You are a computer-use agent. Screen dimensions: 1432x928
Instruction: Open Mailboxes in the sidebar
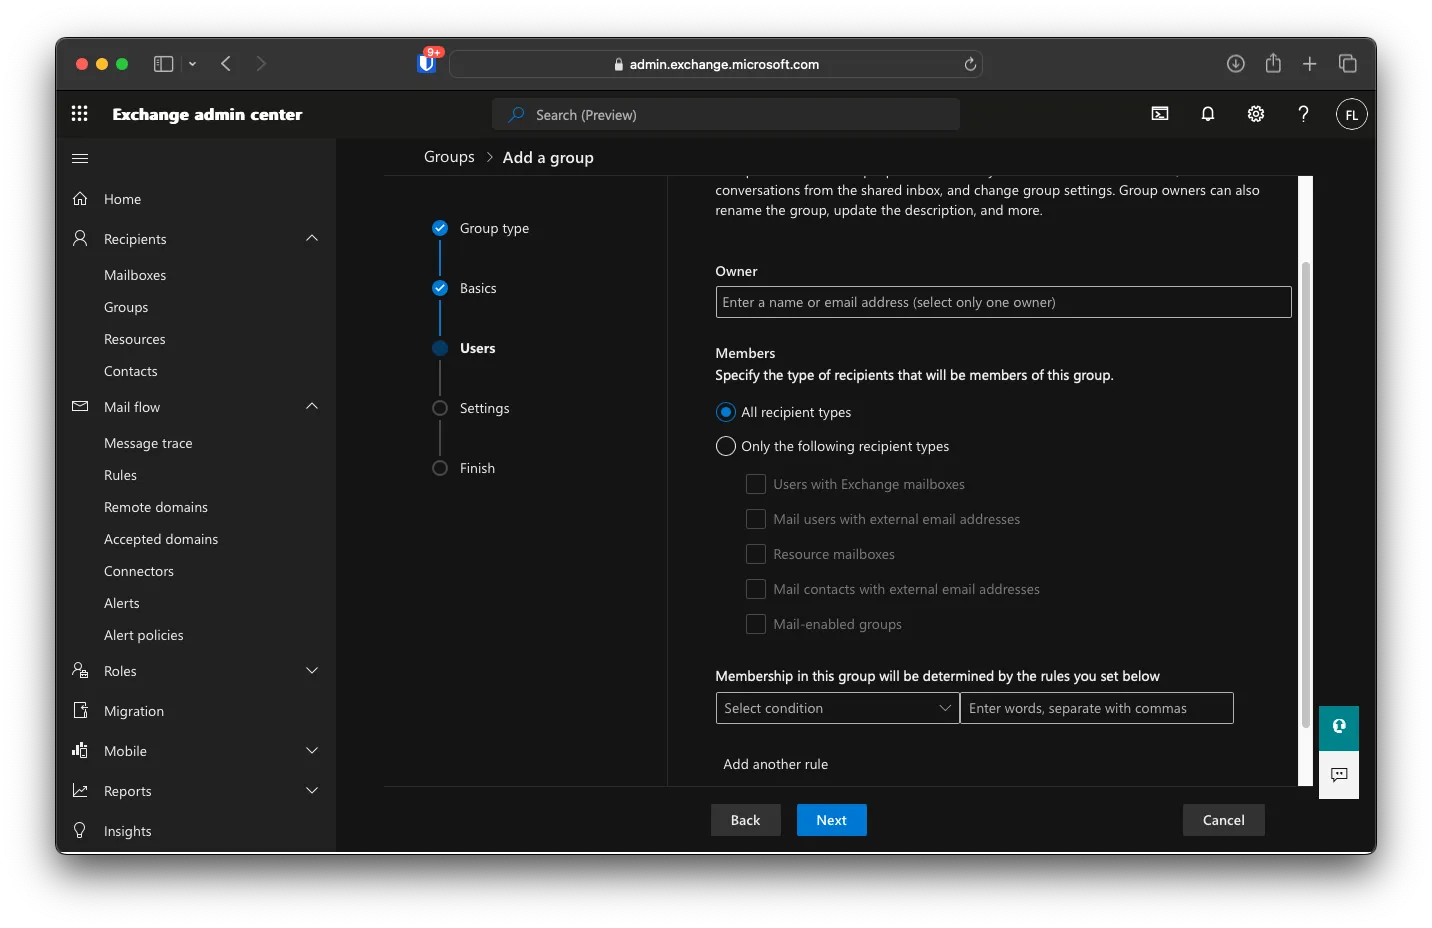tap(135, 275)
